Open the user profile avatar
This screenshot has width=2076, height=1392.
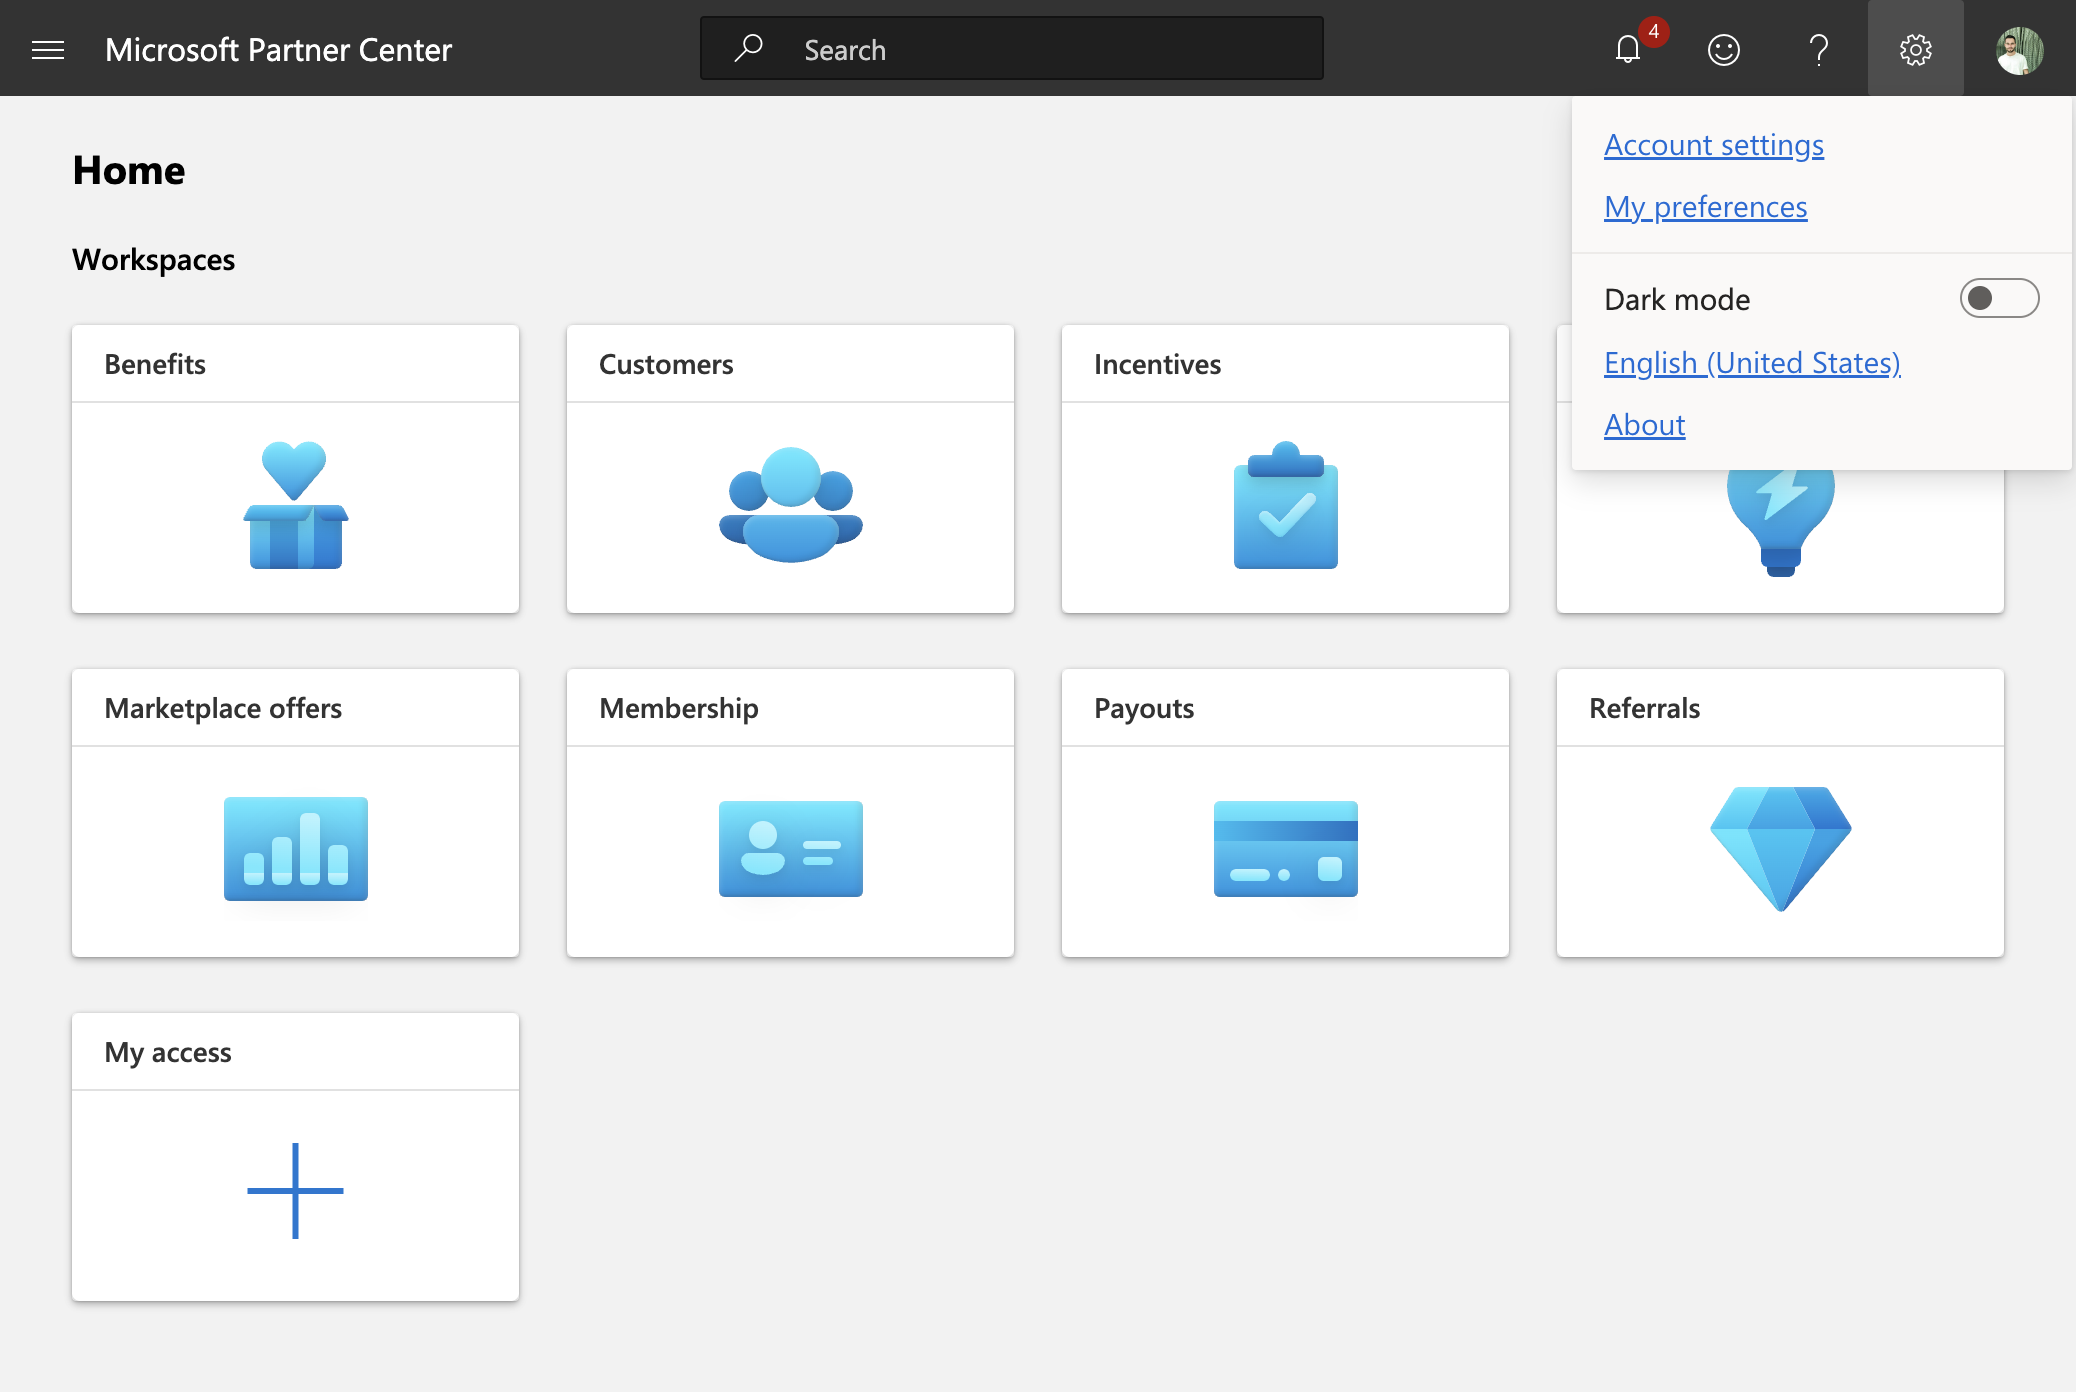pos(2019,49)
